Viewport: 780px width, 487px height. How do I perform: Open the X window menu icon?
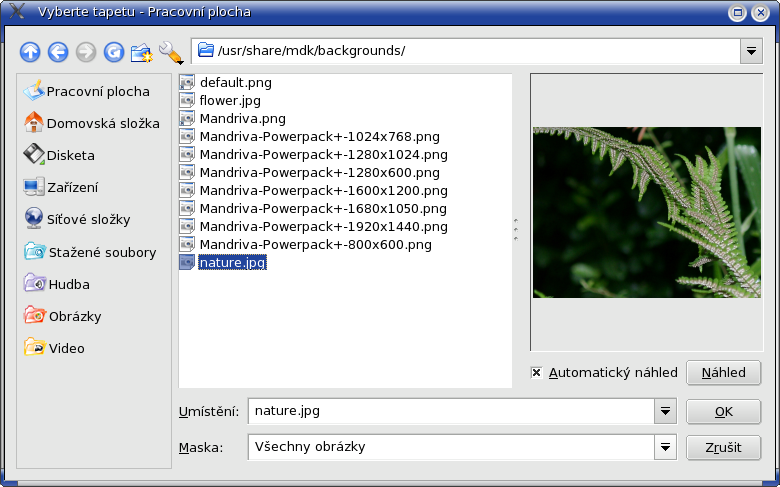click(x=16, y=10)
